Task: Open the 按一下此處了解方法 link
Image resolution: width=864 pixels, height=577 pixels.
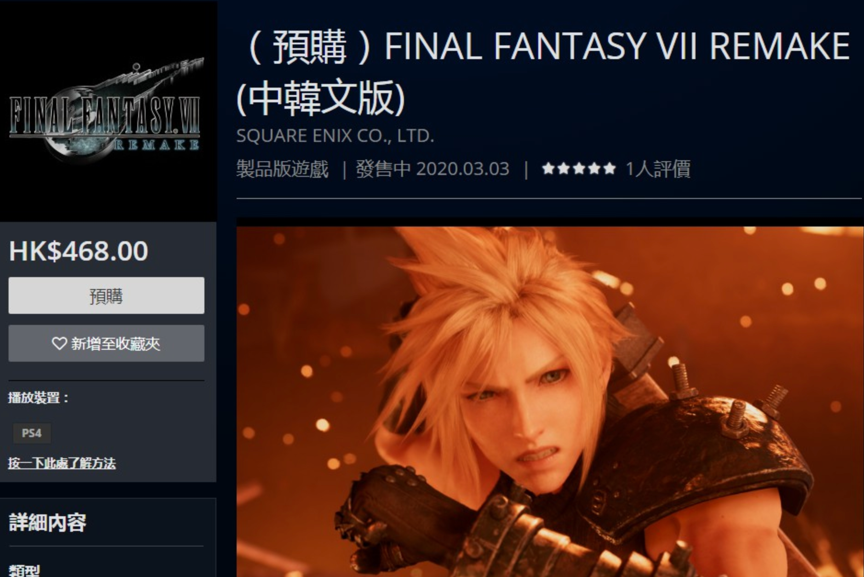Action: [62, 463]
